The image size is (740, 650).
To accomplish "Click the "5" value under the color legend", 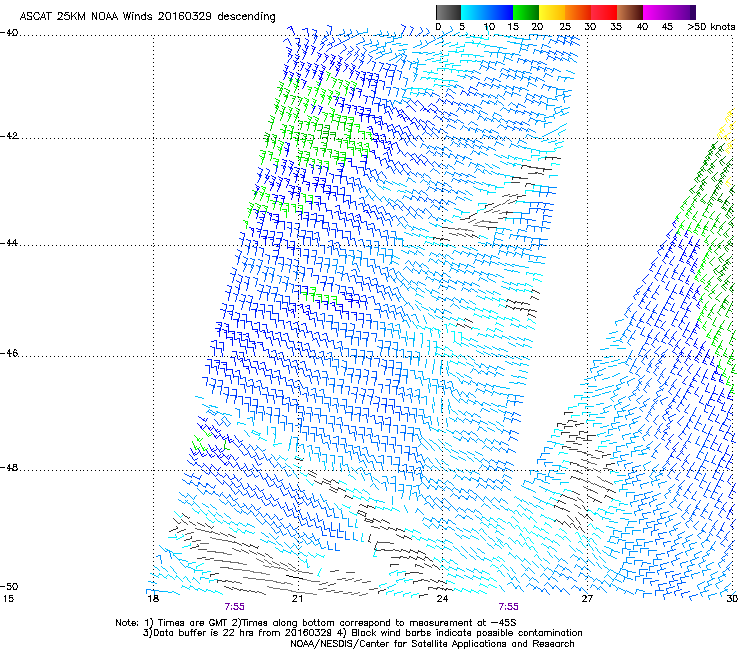I will pos(462,27).
